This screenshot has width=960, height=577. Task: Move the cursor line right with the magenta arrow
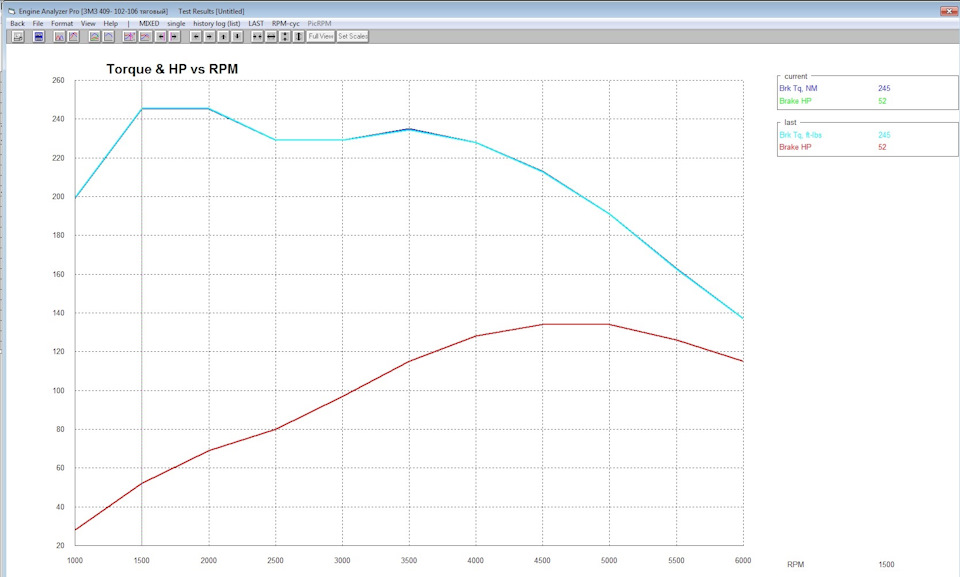pyautogui.click(x=174, y=37)
